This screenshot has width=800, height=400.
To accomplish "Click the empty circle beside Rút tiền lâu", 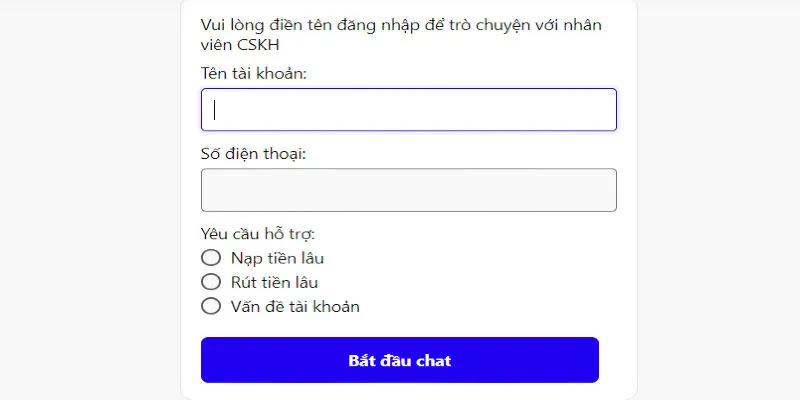I will pyautogui.click(x=211, y=282).
